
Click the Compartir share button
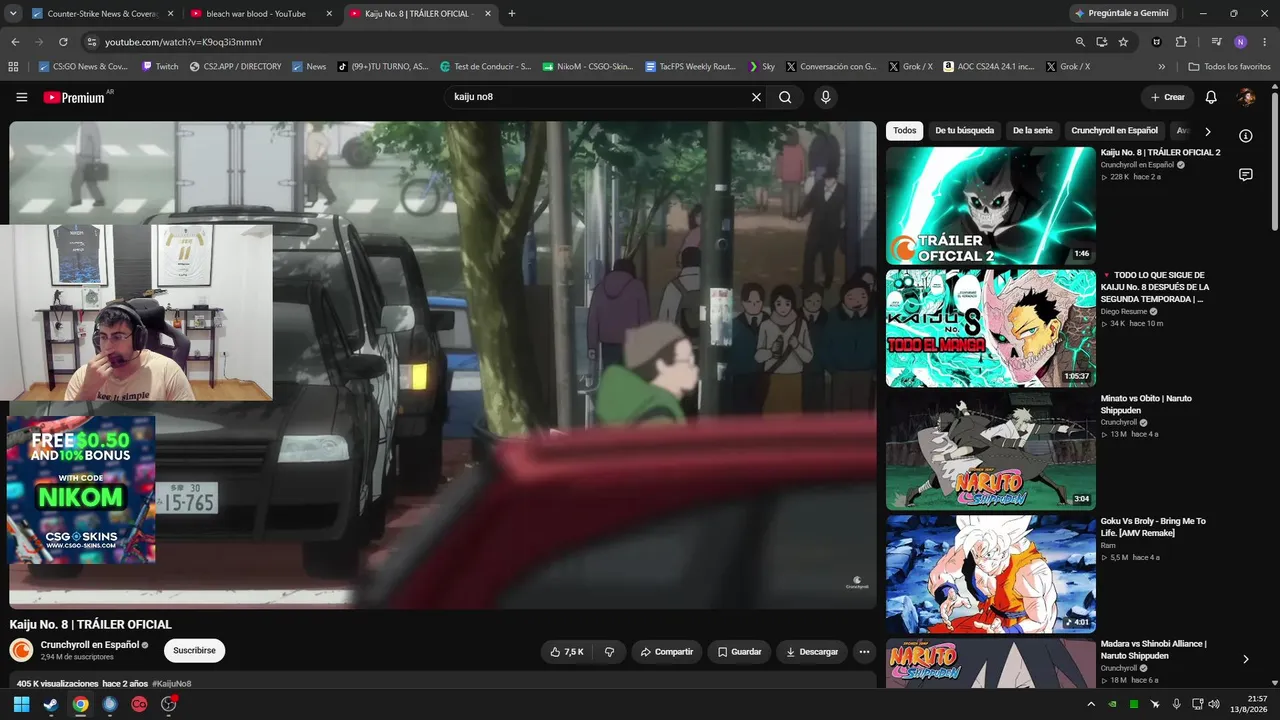click(666, 652)
